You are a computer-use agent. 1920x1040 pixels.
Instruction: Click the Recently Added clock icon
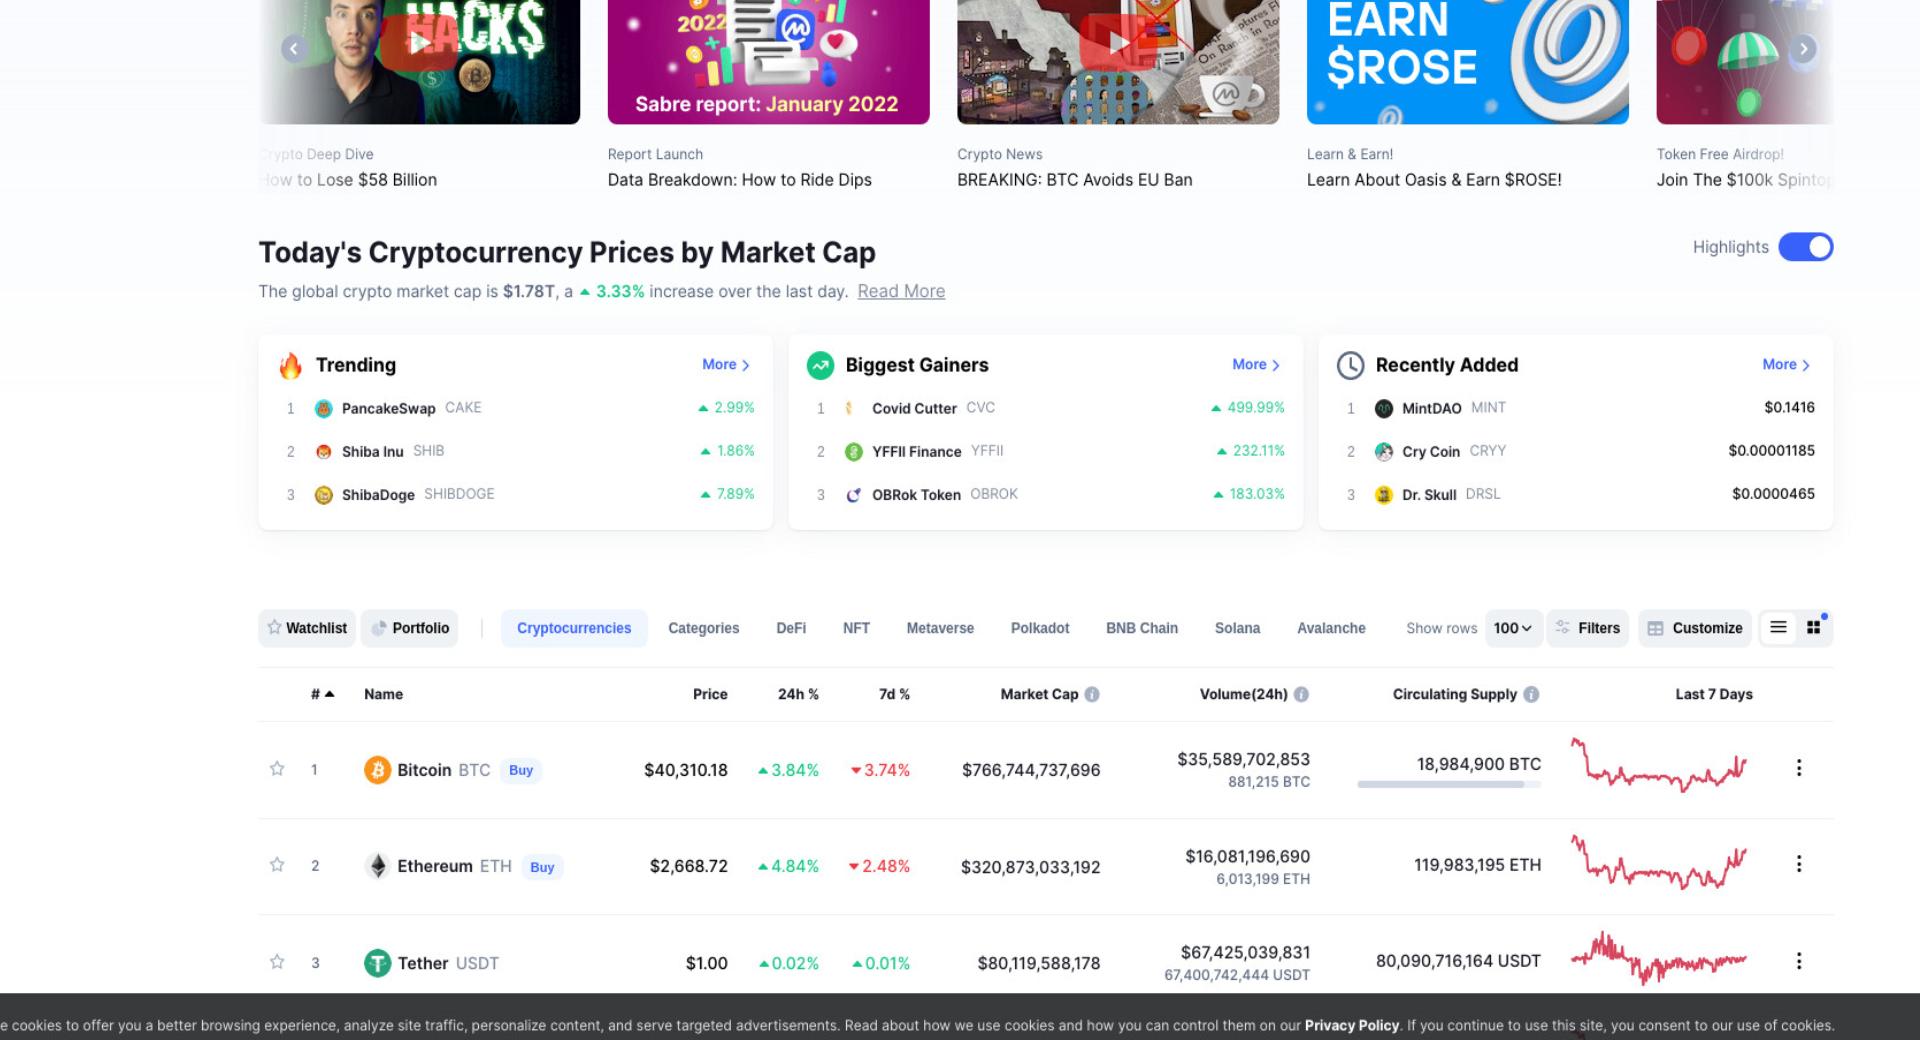(1350, 366)
